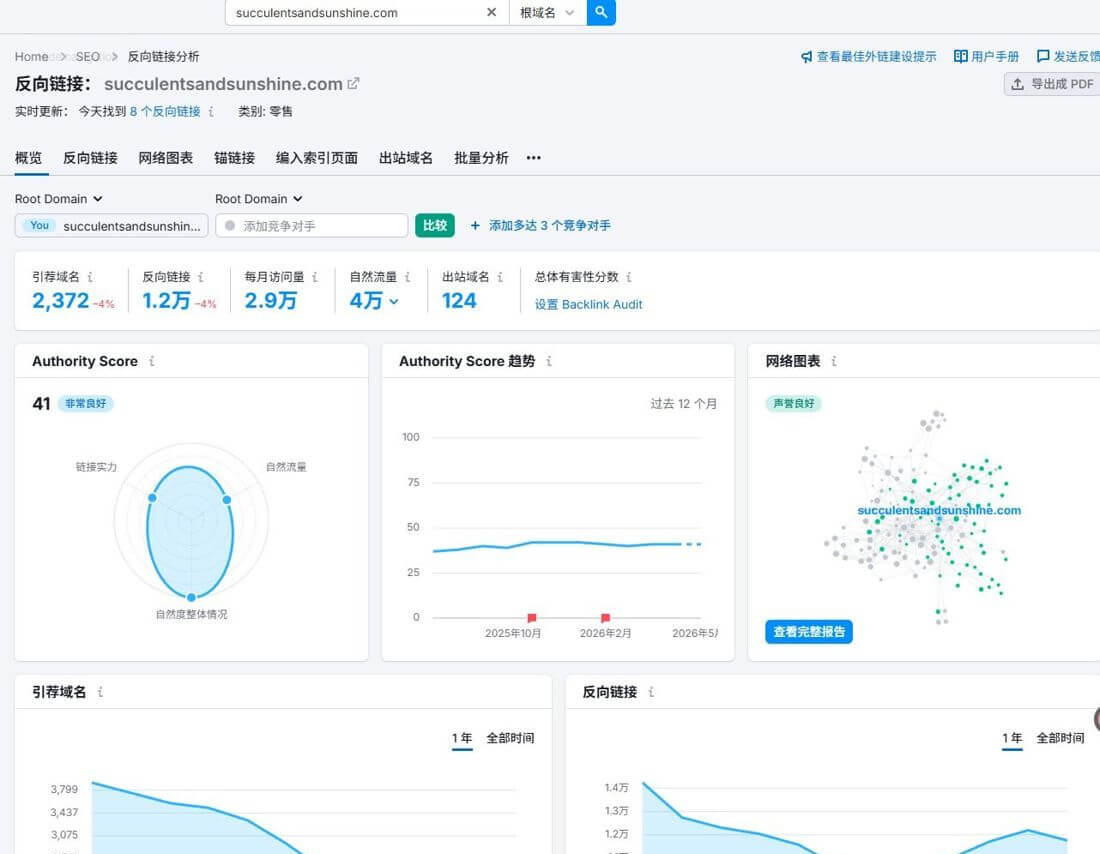Open the three-dots more tabs menu
The width and height of the screenshot is (1100, 854).
point(534,158)
